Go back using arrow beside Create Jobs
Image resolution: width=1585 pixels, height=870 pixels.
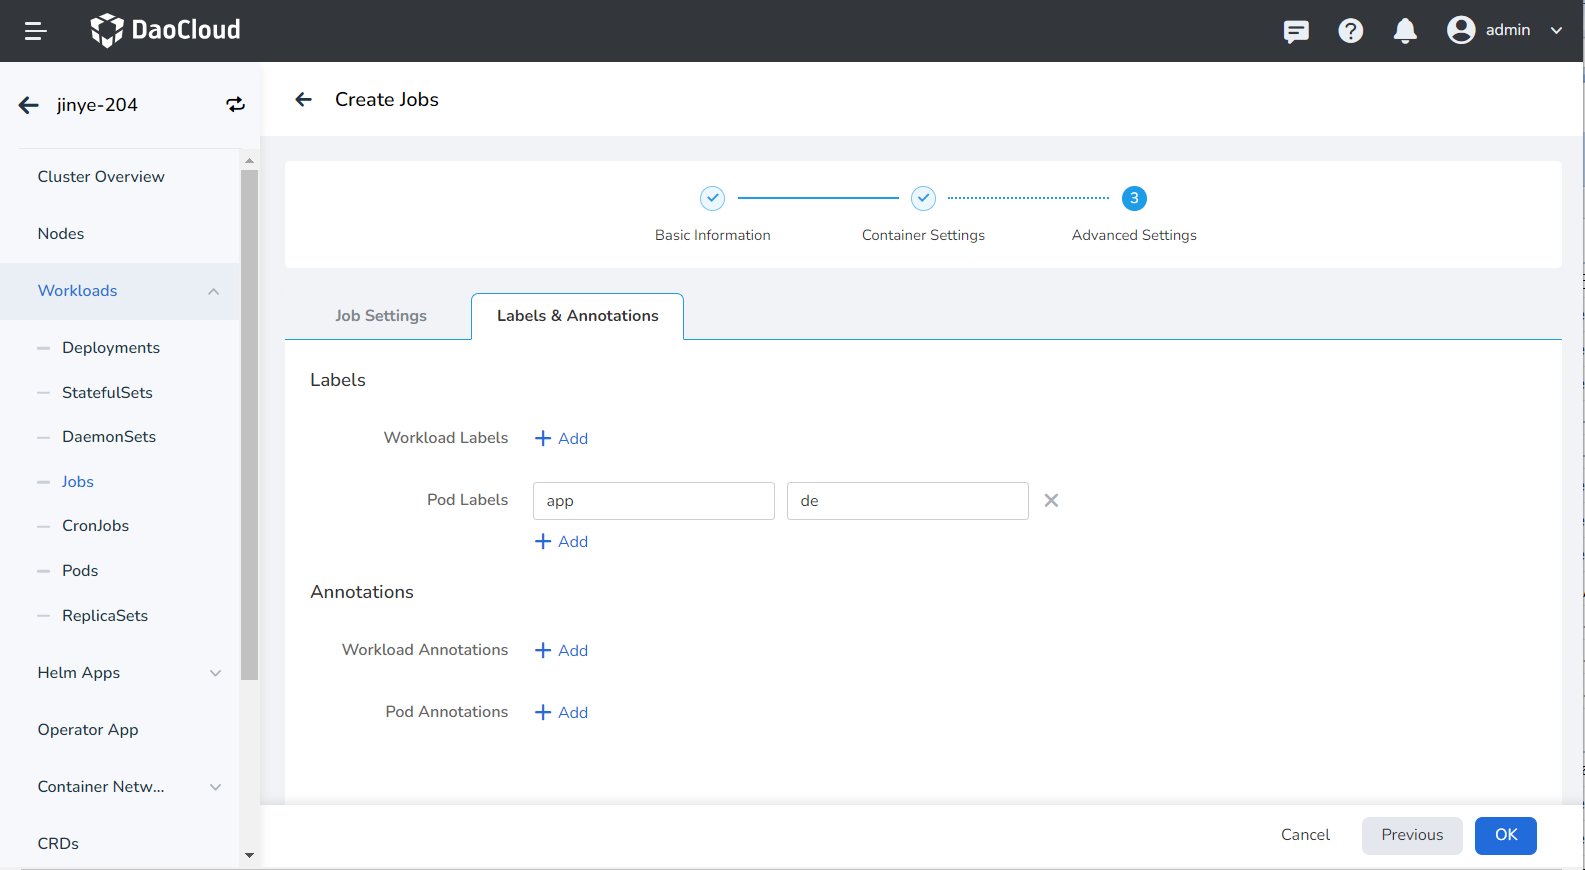[x=304, y=99]
